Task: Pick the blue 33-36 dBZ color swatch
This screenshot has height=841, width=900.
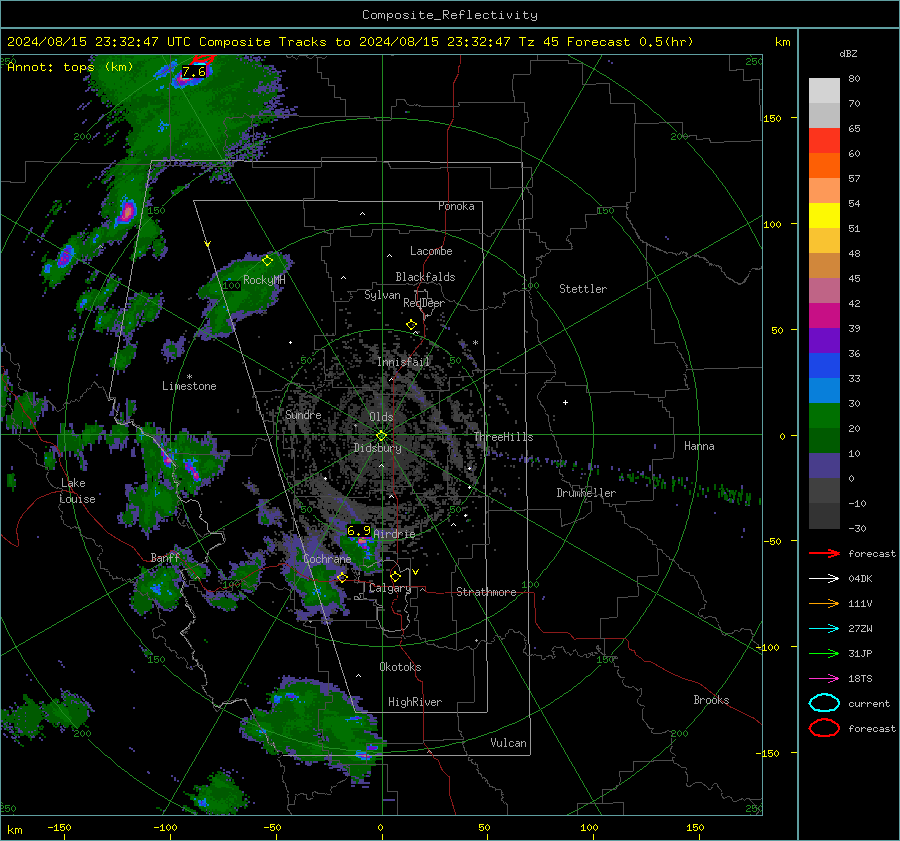Action: tap(824, 366)
